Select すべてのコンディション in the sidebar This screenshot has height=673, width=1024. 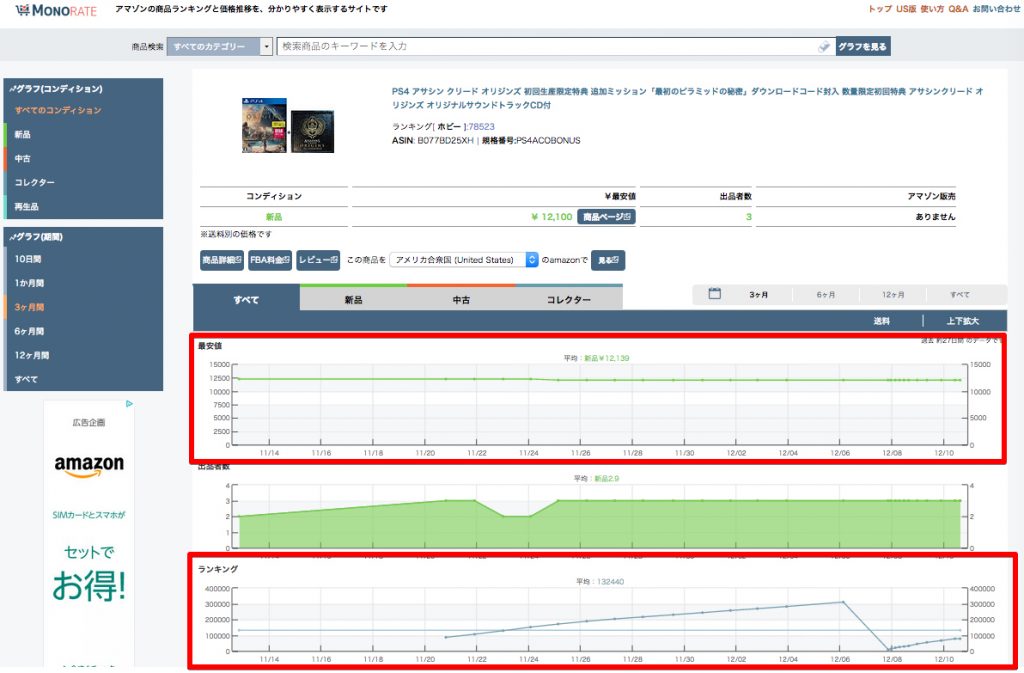[58, 110]
